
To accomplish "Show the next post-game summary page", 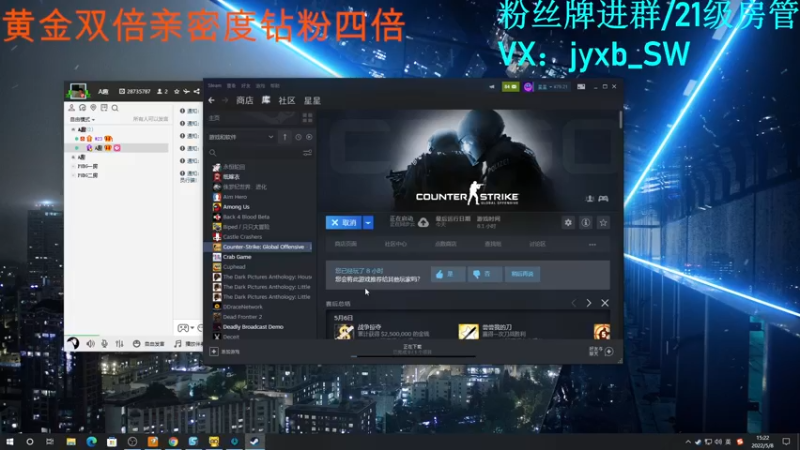I will pos(589,303).
